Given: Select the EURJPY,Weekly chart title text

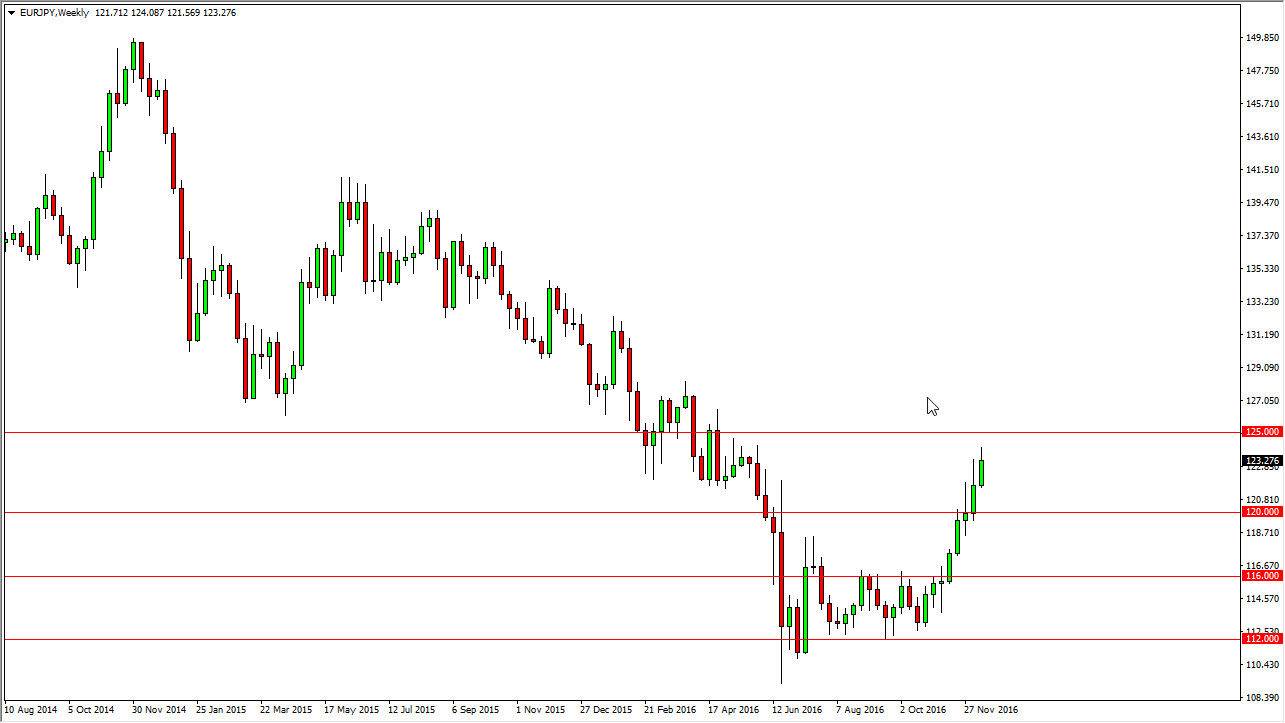Looking at the screenshot, I should (55, 13).
